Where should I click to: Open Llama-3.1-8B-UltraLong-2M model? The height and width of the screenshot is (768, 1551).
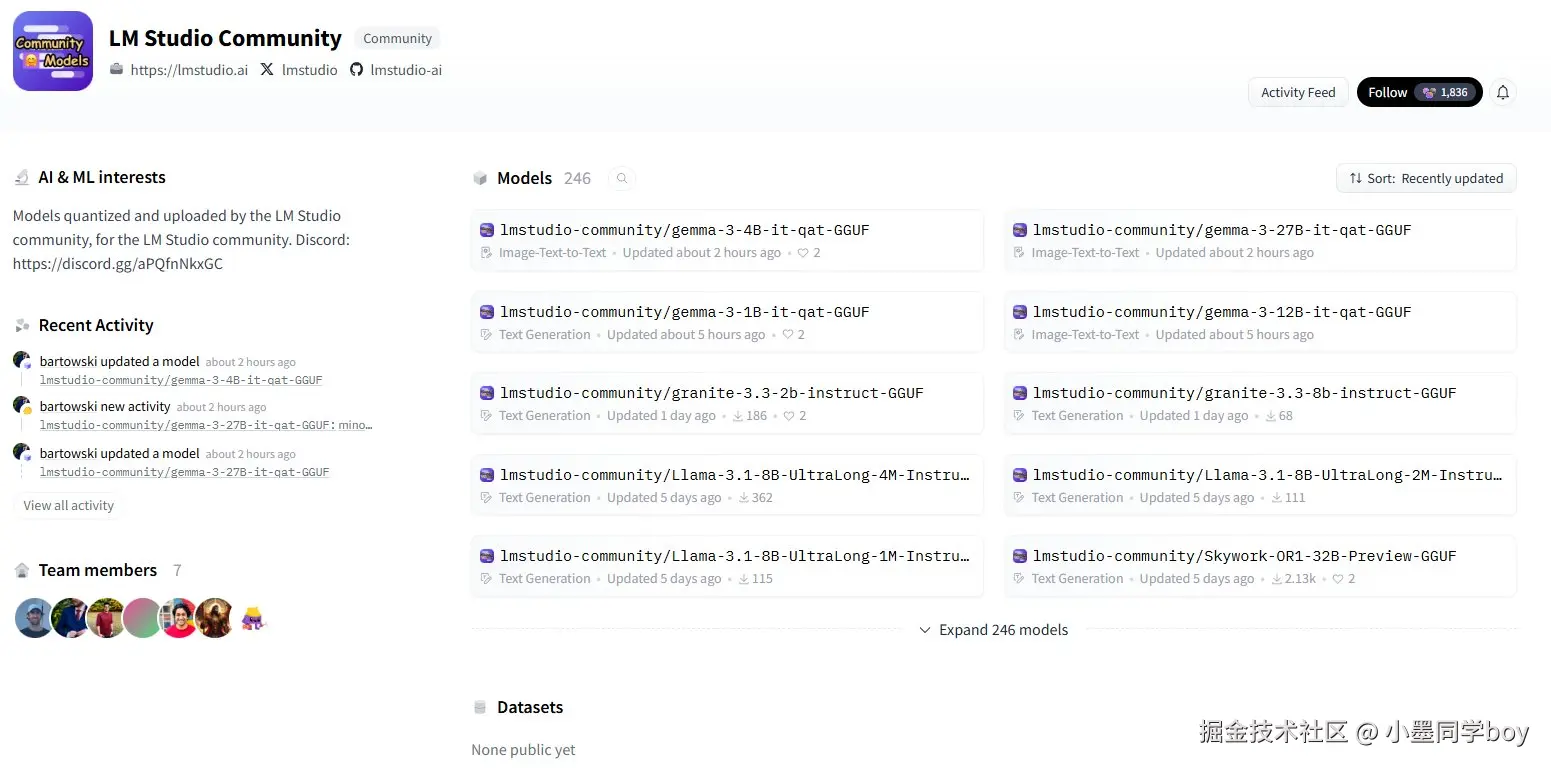[x=1260, y=485]
